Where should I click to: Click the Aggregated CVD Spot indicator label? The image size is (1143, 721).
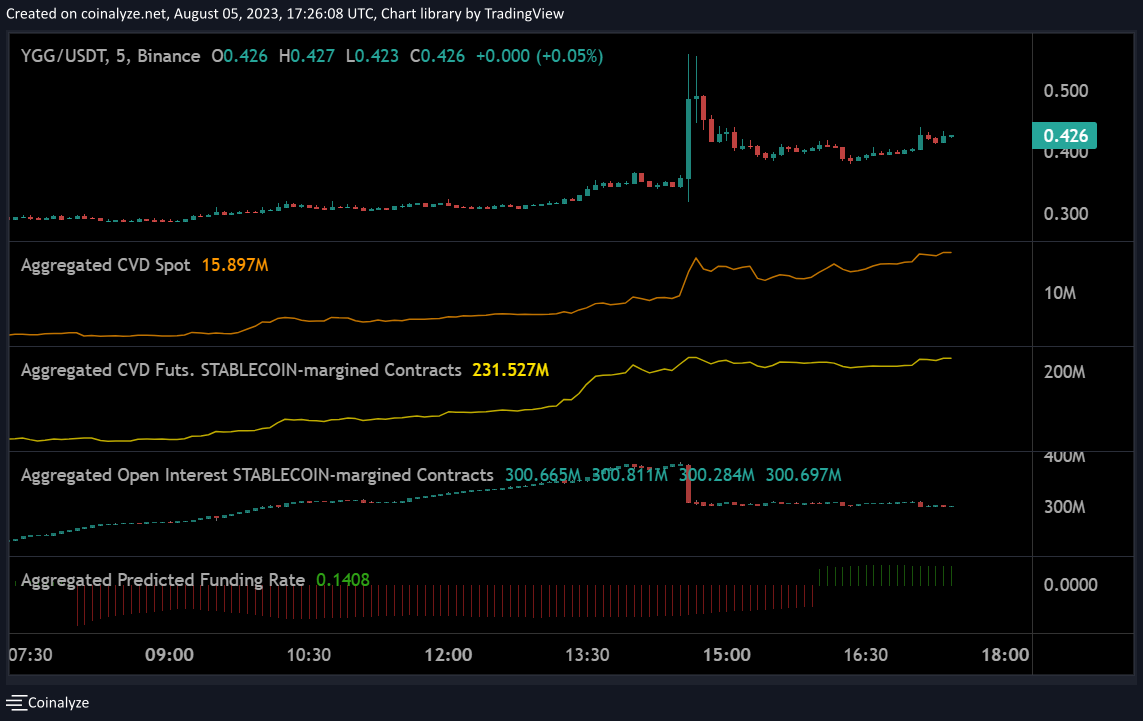106,265
